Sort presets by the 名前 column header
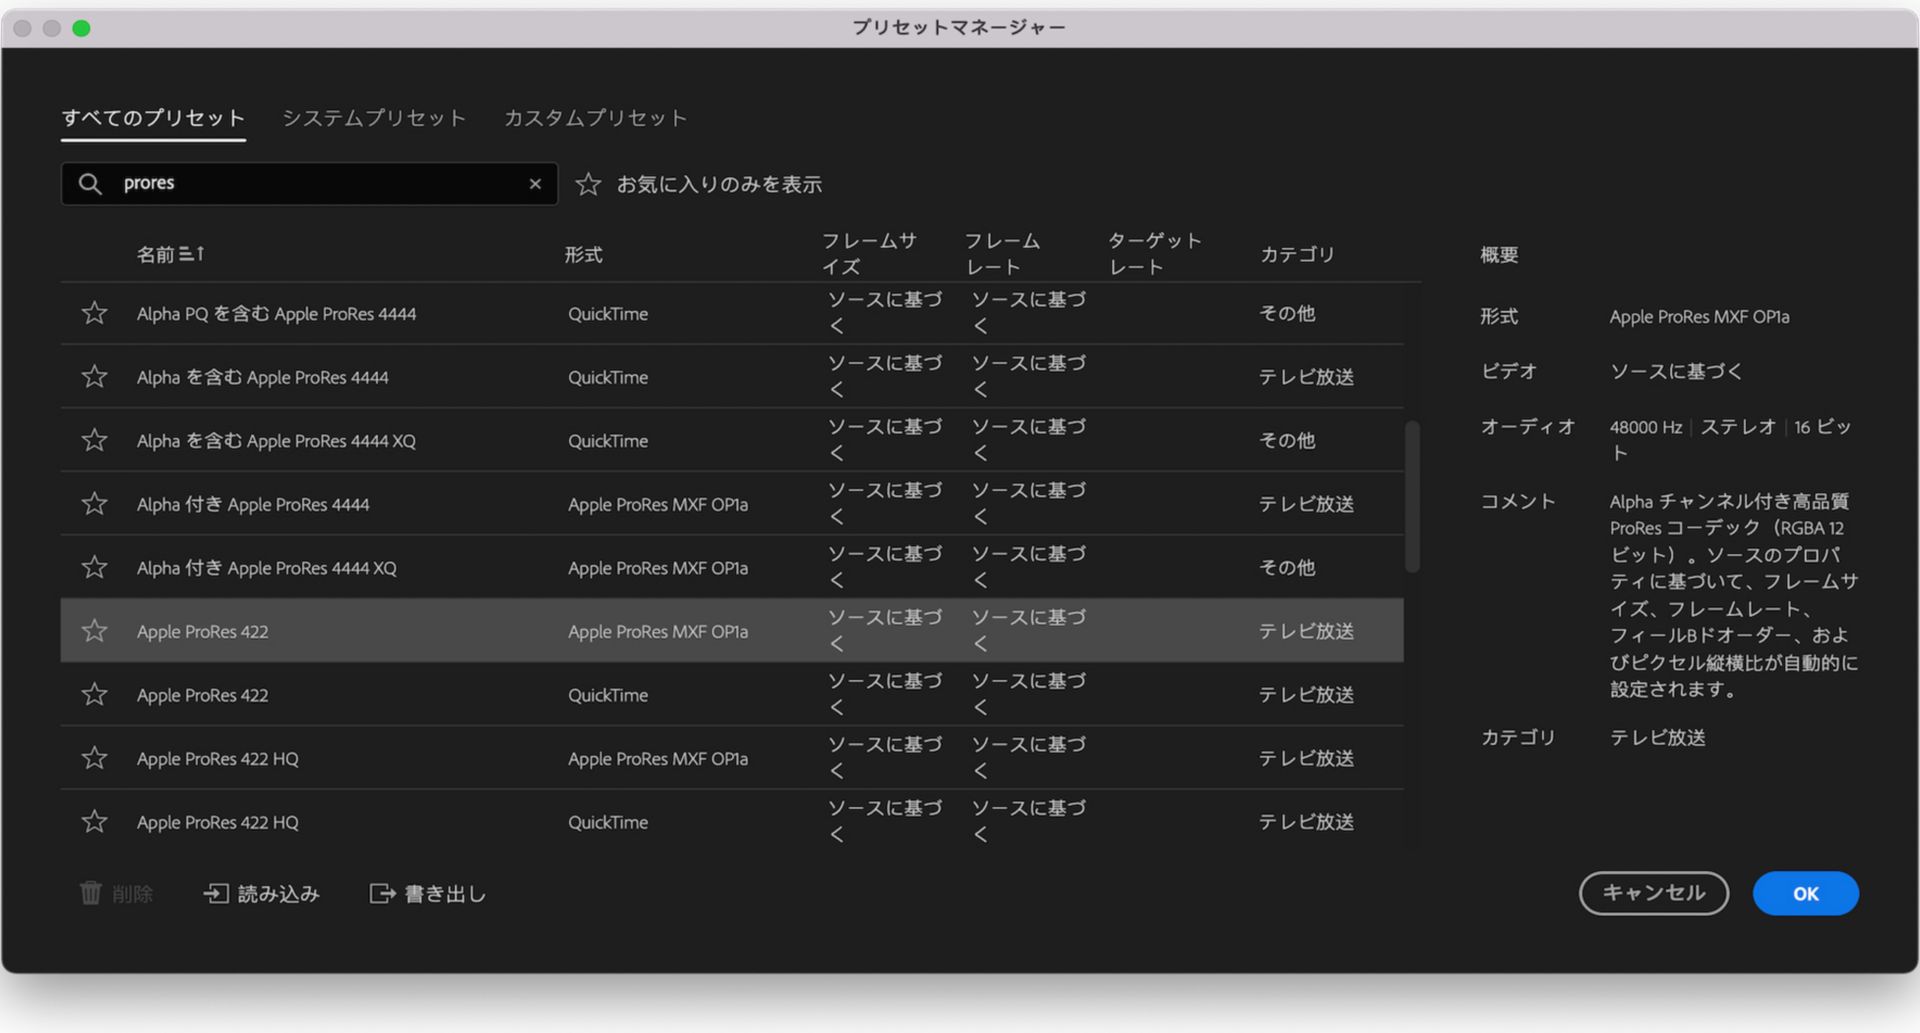Screen dimensions: 1920x1033 point(155,254)
